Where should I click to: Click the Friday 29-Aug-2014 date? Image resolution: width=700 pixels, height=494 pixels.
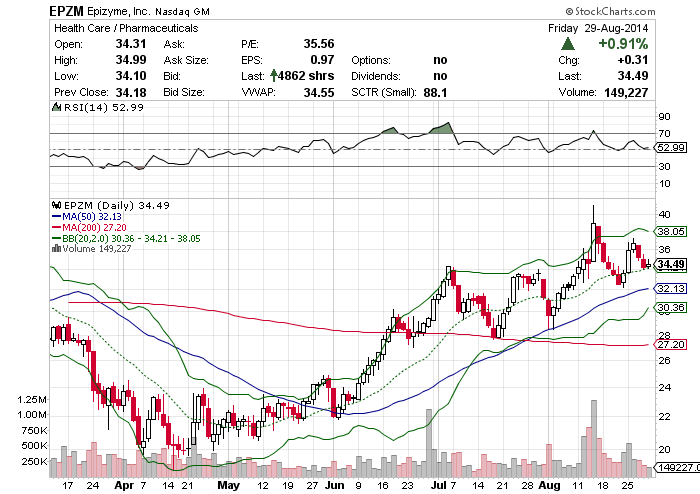(x=598, y=28)
